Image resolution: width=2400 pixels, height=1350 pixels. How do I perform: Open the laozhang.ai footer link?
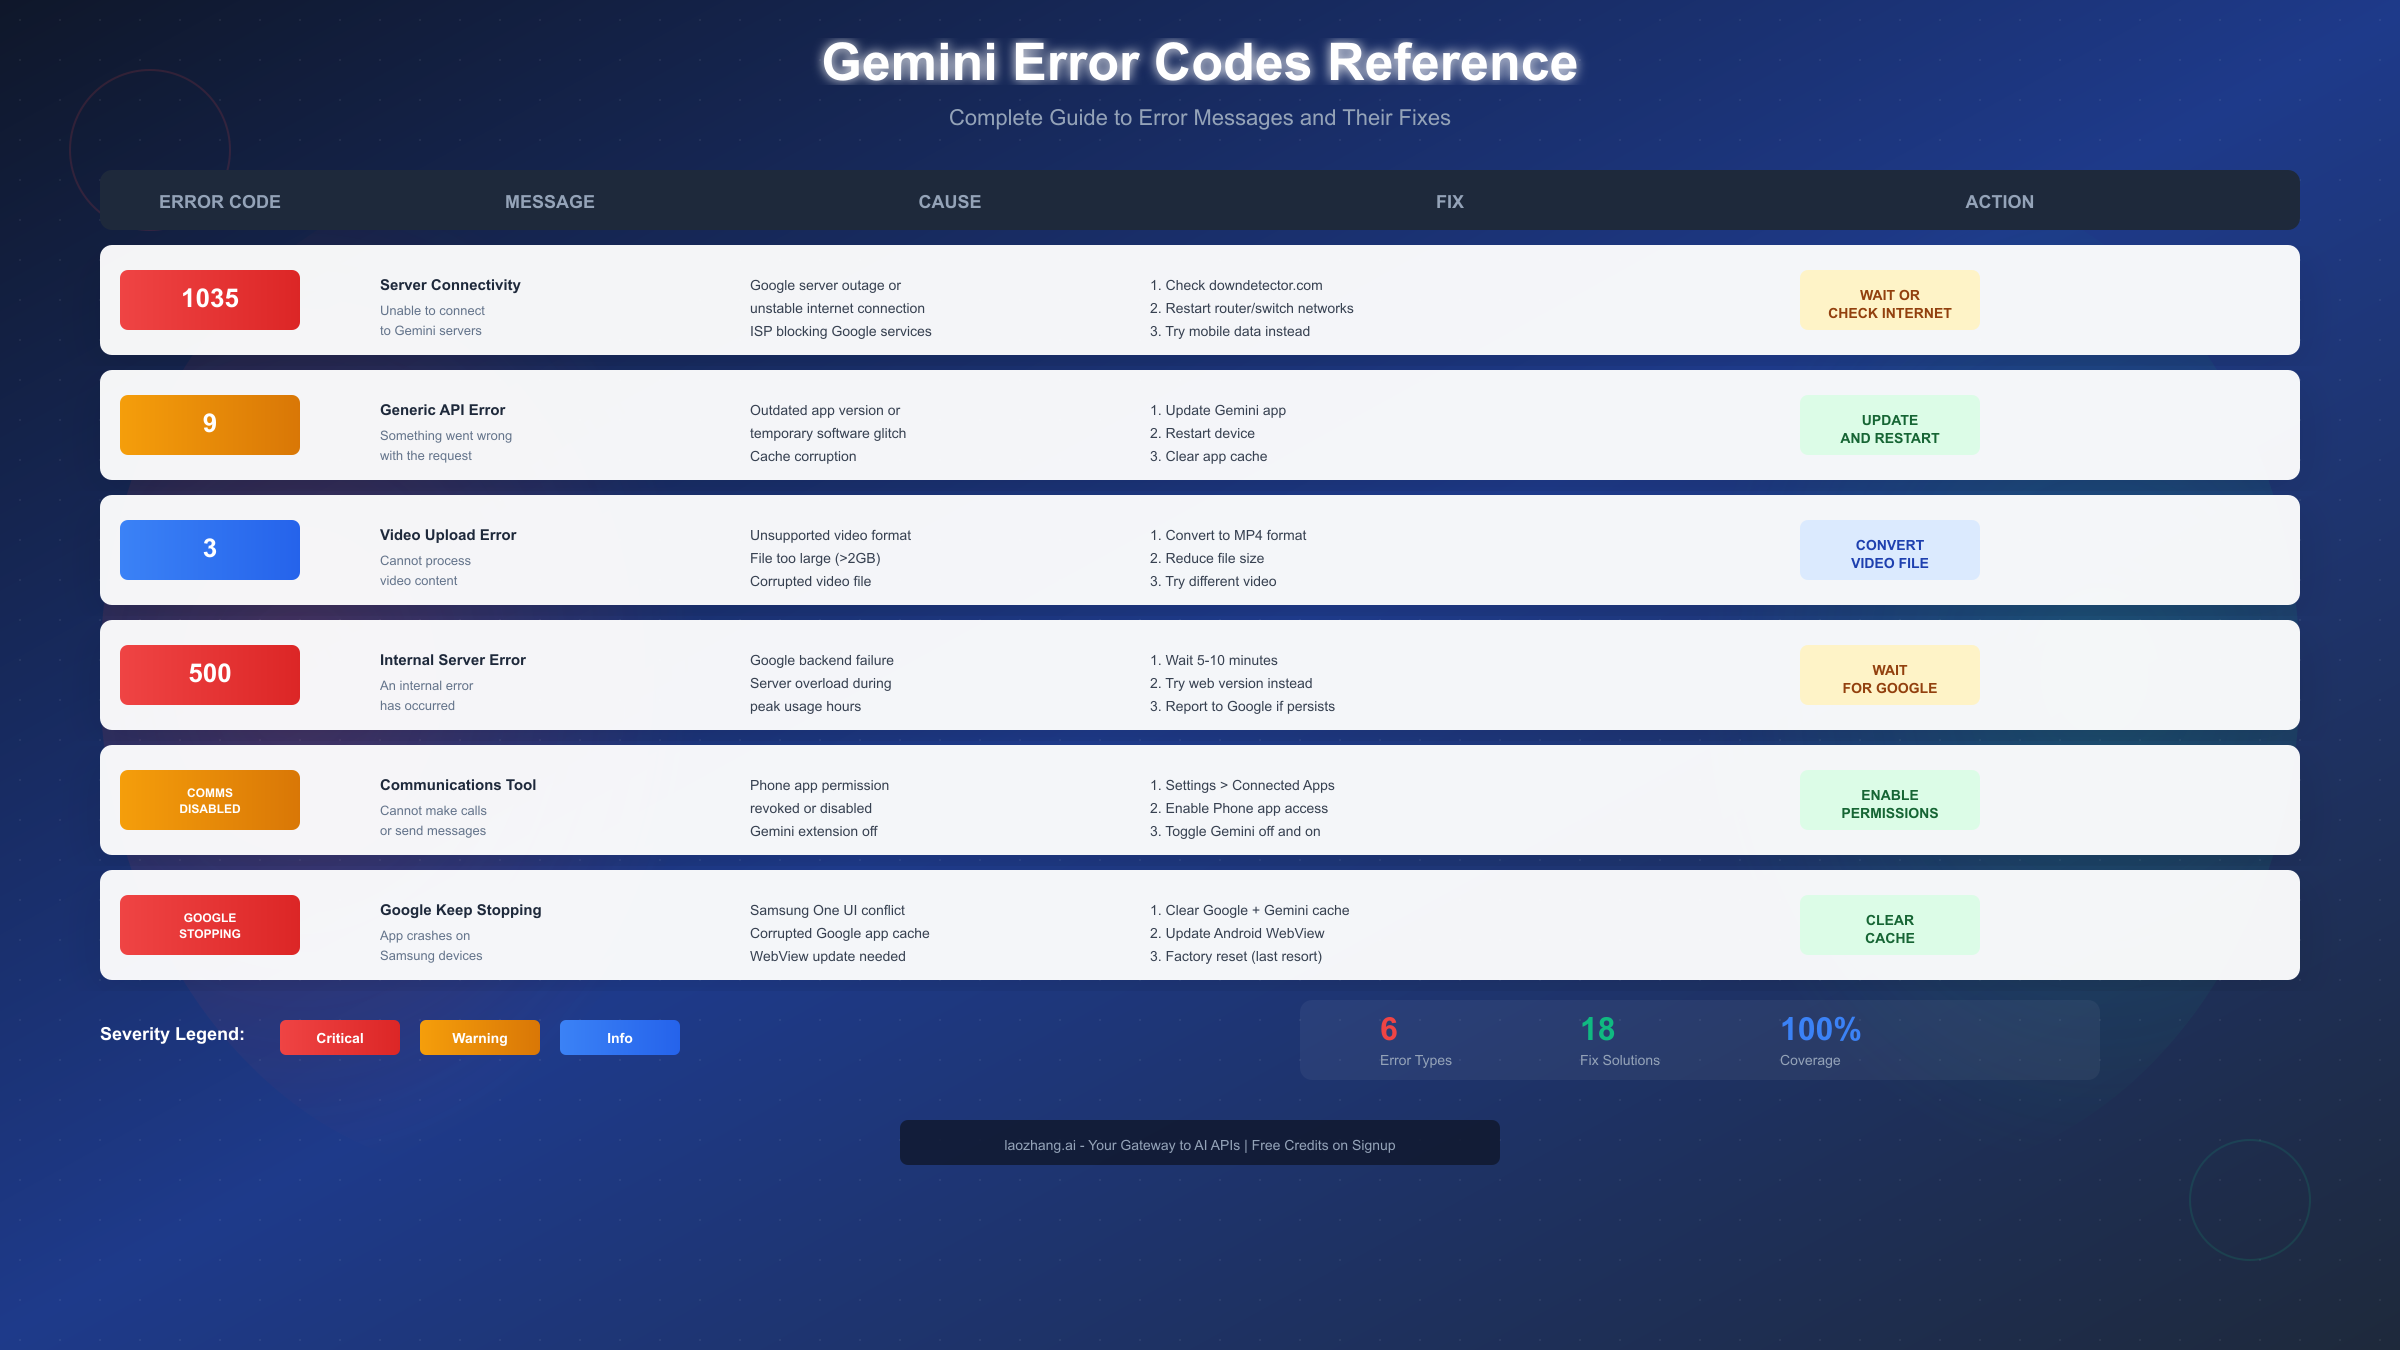coord(1199,1144)
